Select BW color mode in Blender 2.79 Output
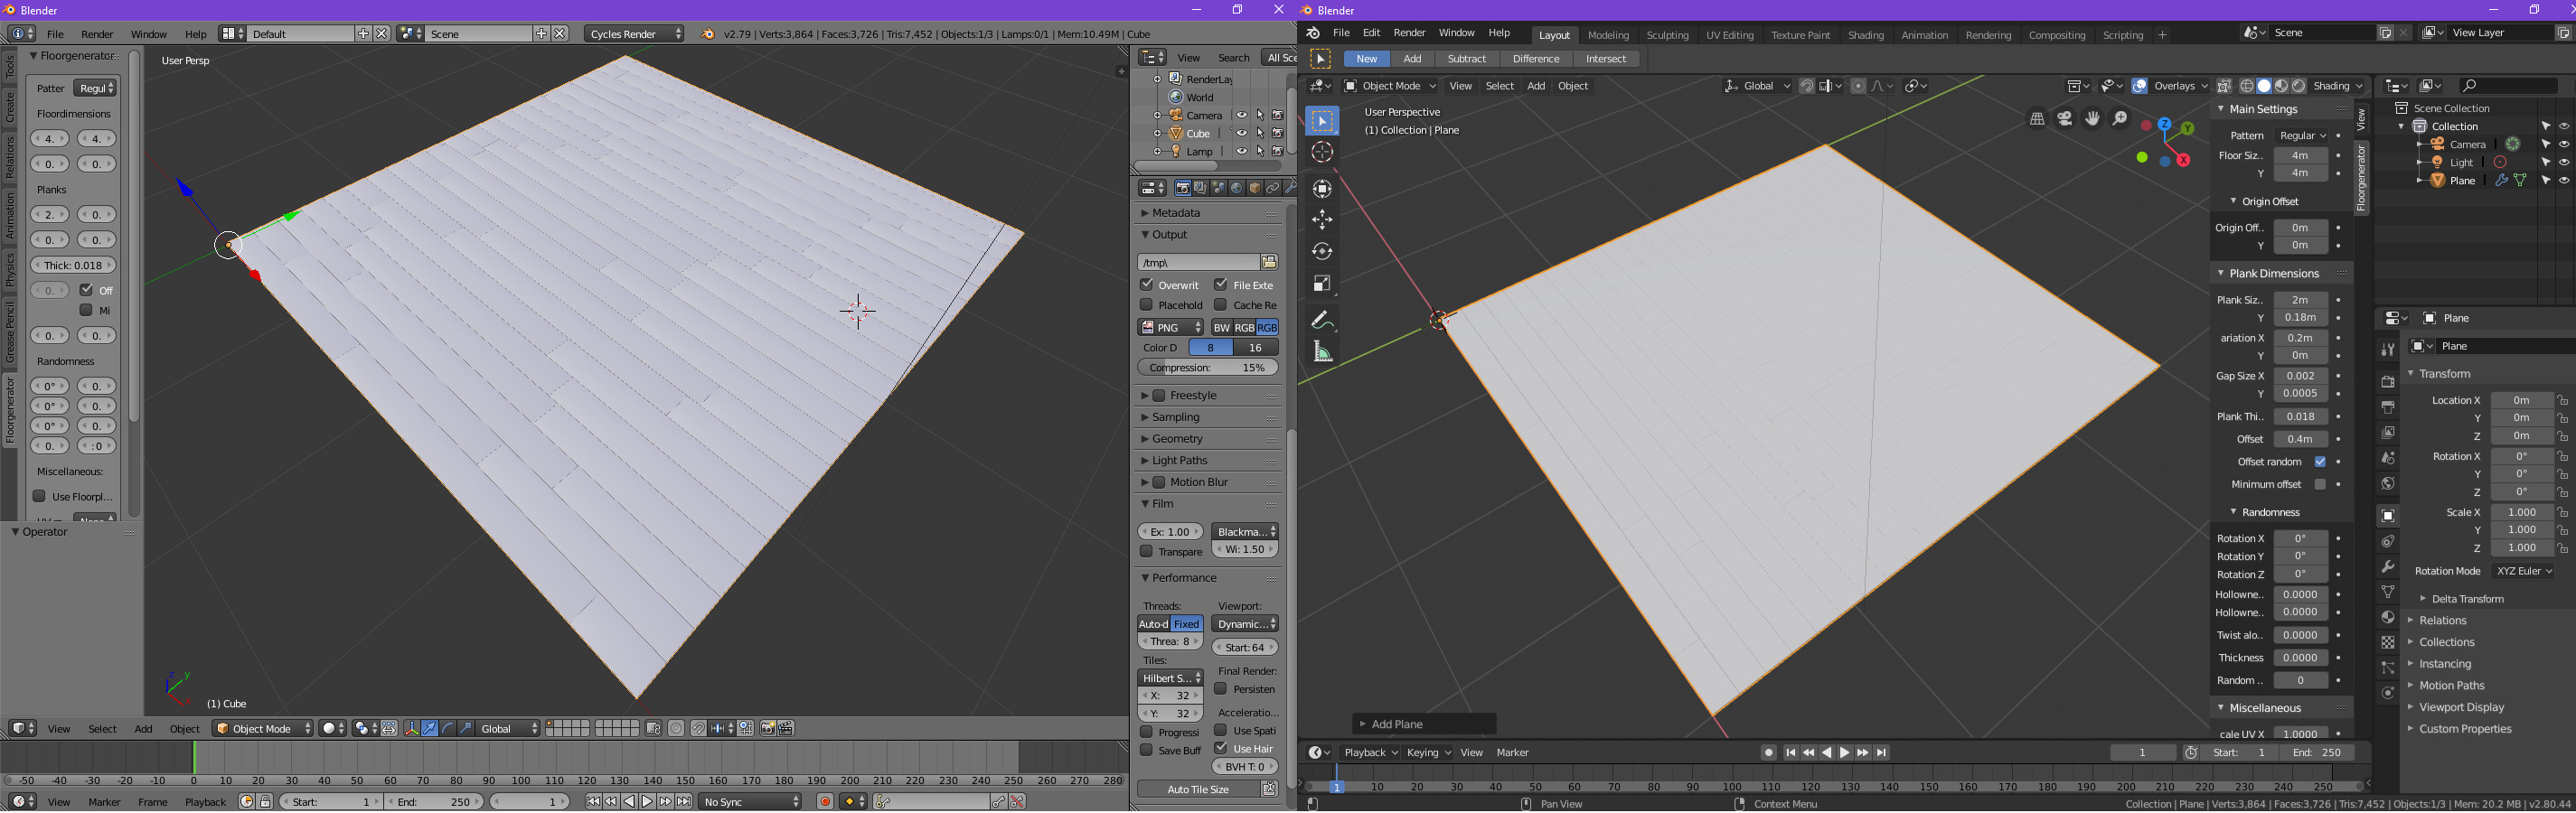 [x=1221, y=328]
